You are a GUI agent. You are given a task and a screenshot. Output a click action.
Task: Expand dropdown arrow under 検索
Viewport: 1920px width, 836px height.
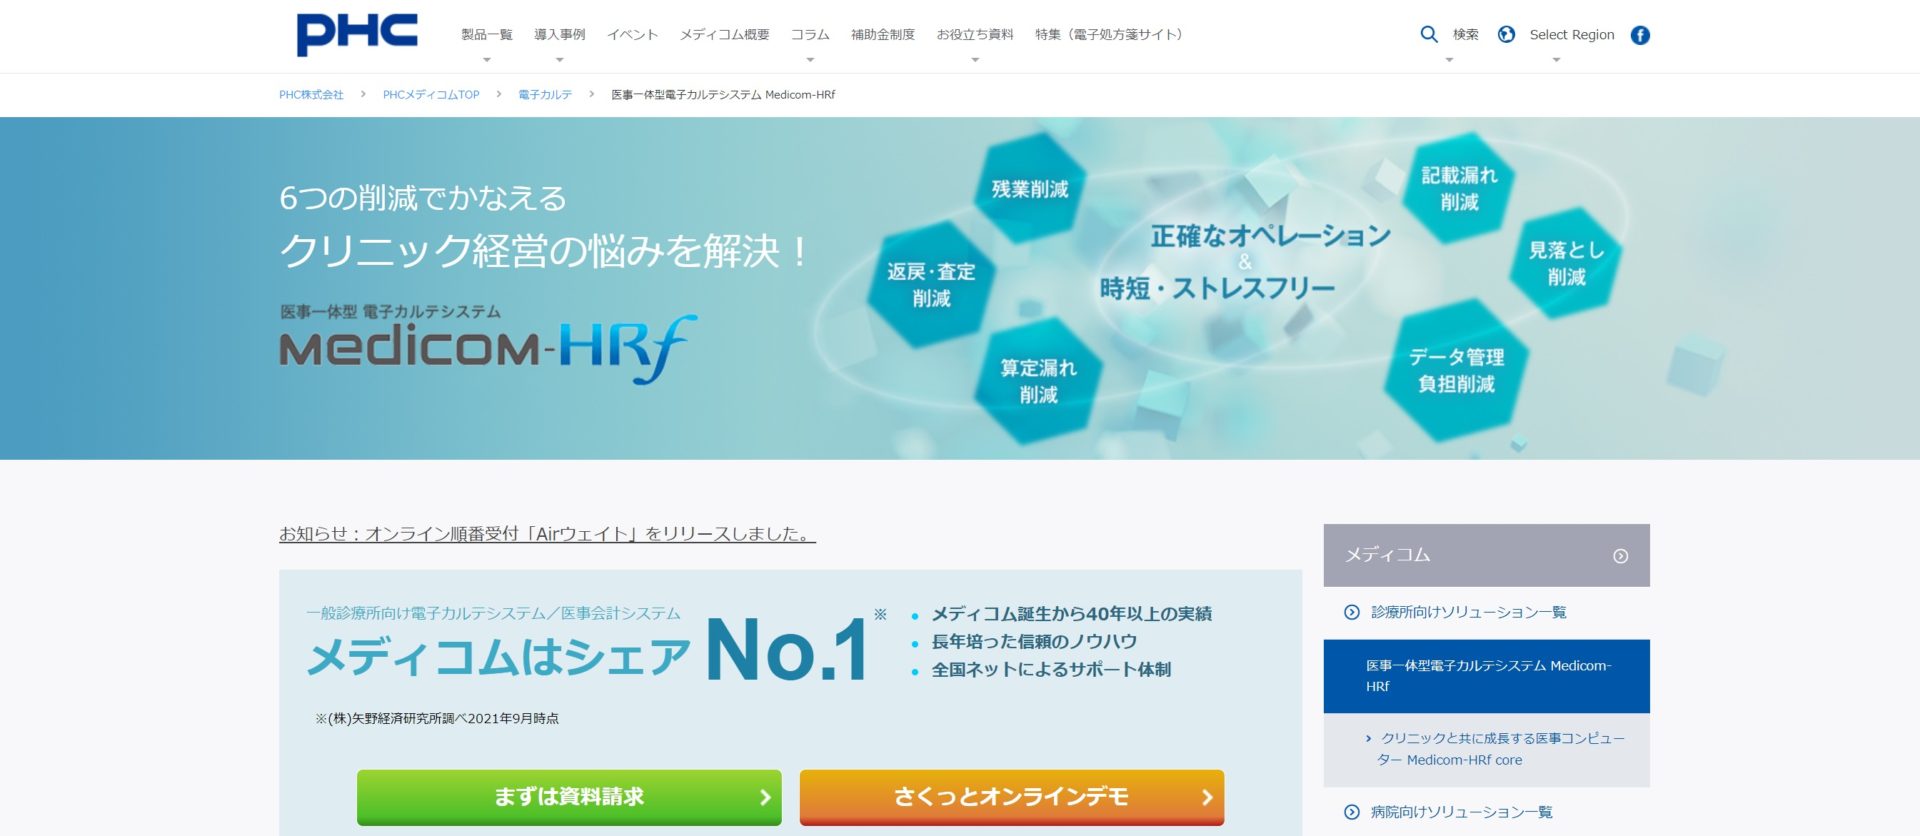coord(1449,60)
